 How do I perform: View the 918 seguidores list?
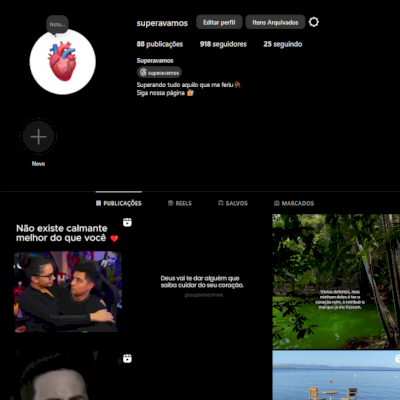[223, 44]
